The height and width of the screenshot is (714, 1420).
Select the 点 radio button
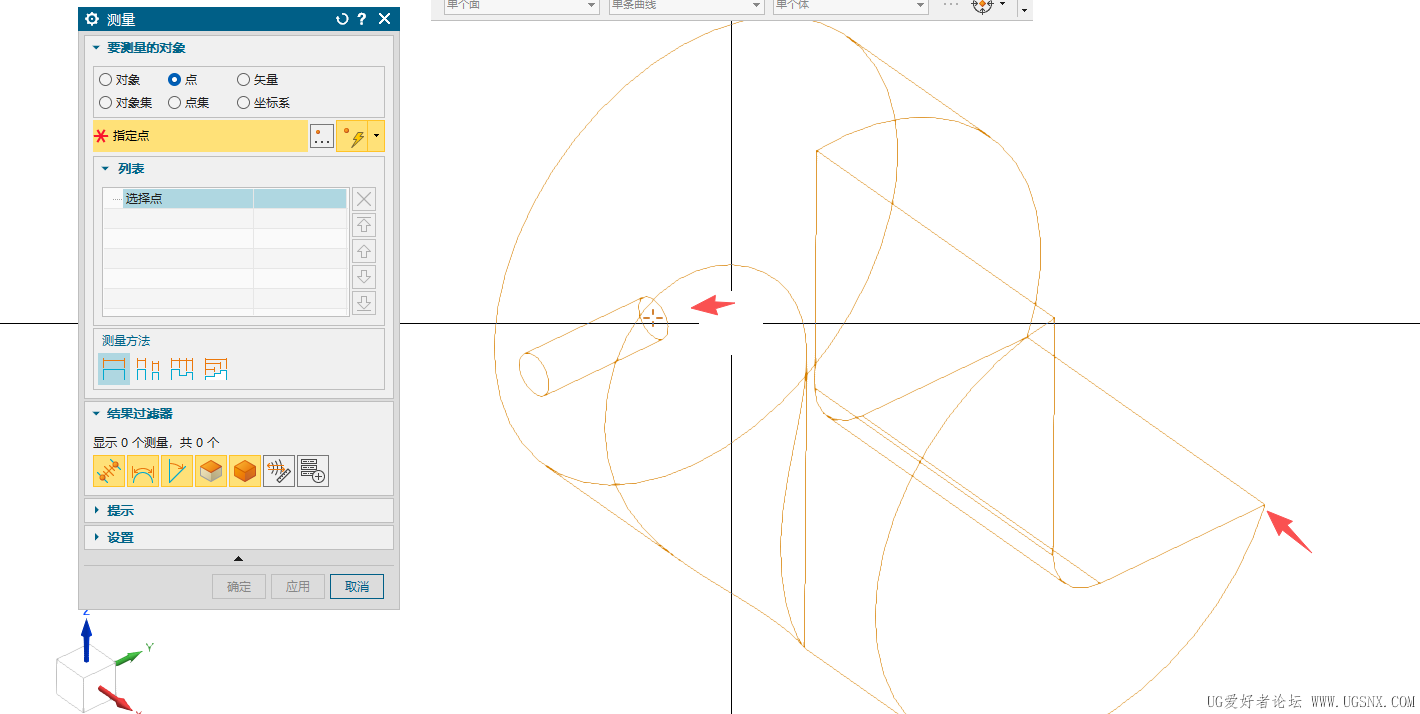pos(174,80)
